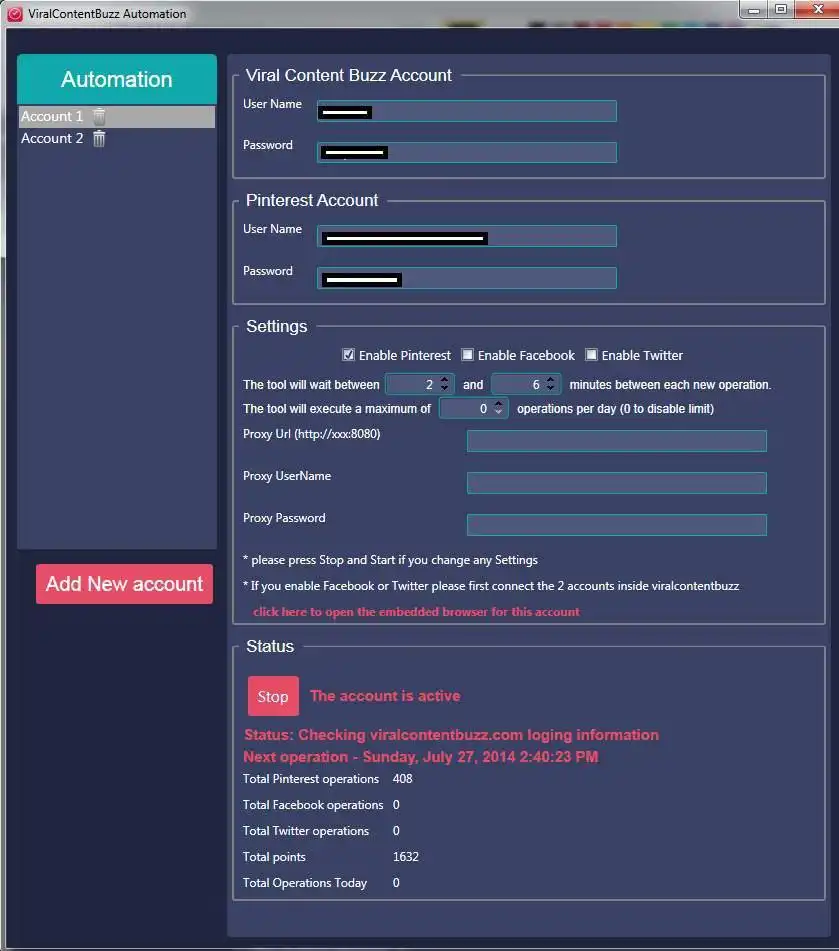Click the 'Status: Checking viralcontentbuzz.com' line
This screenshot has height=951, width=839.
tap(451, 735)
